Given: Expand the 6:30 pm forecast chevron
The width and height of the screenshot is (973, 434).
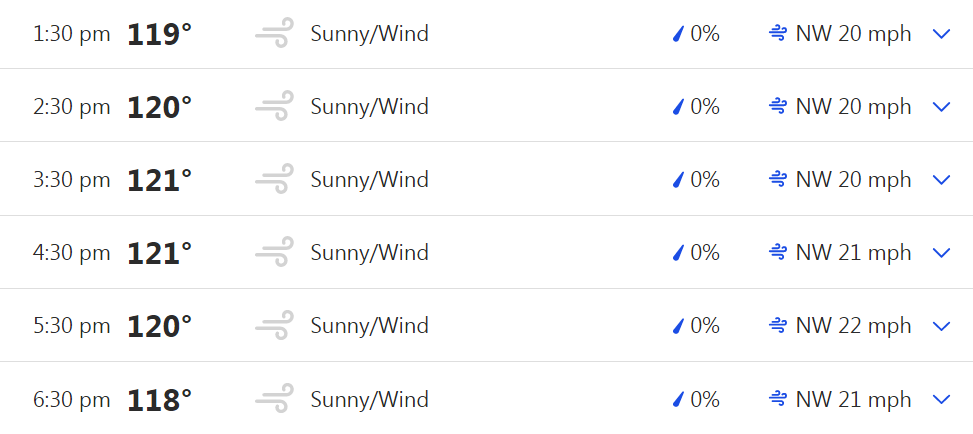Looking at the screenshot, I should click(940, 400).
